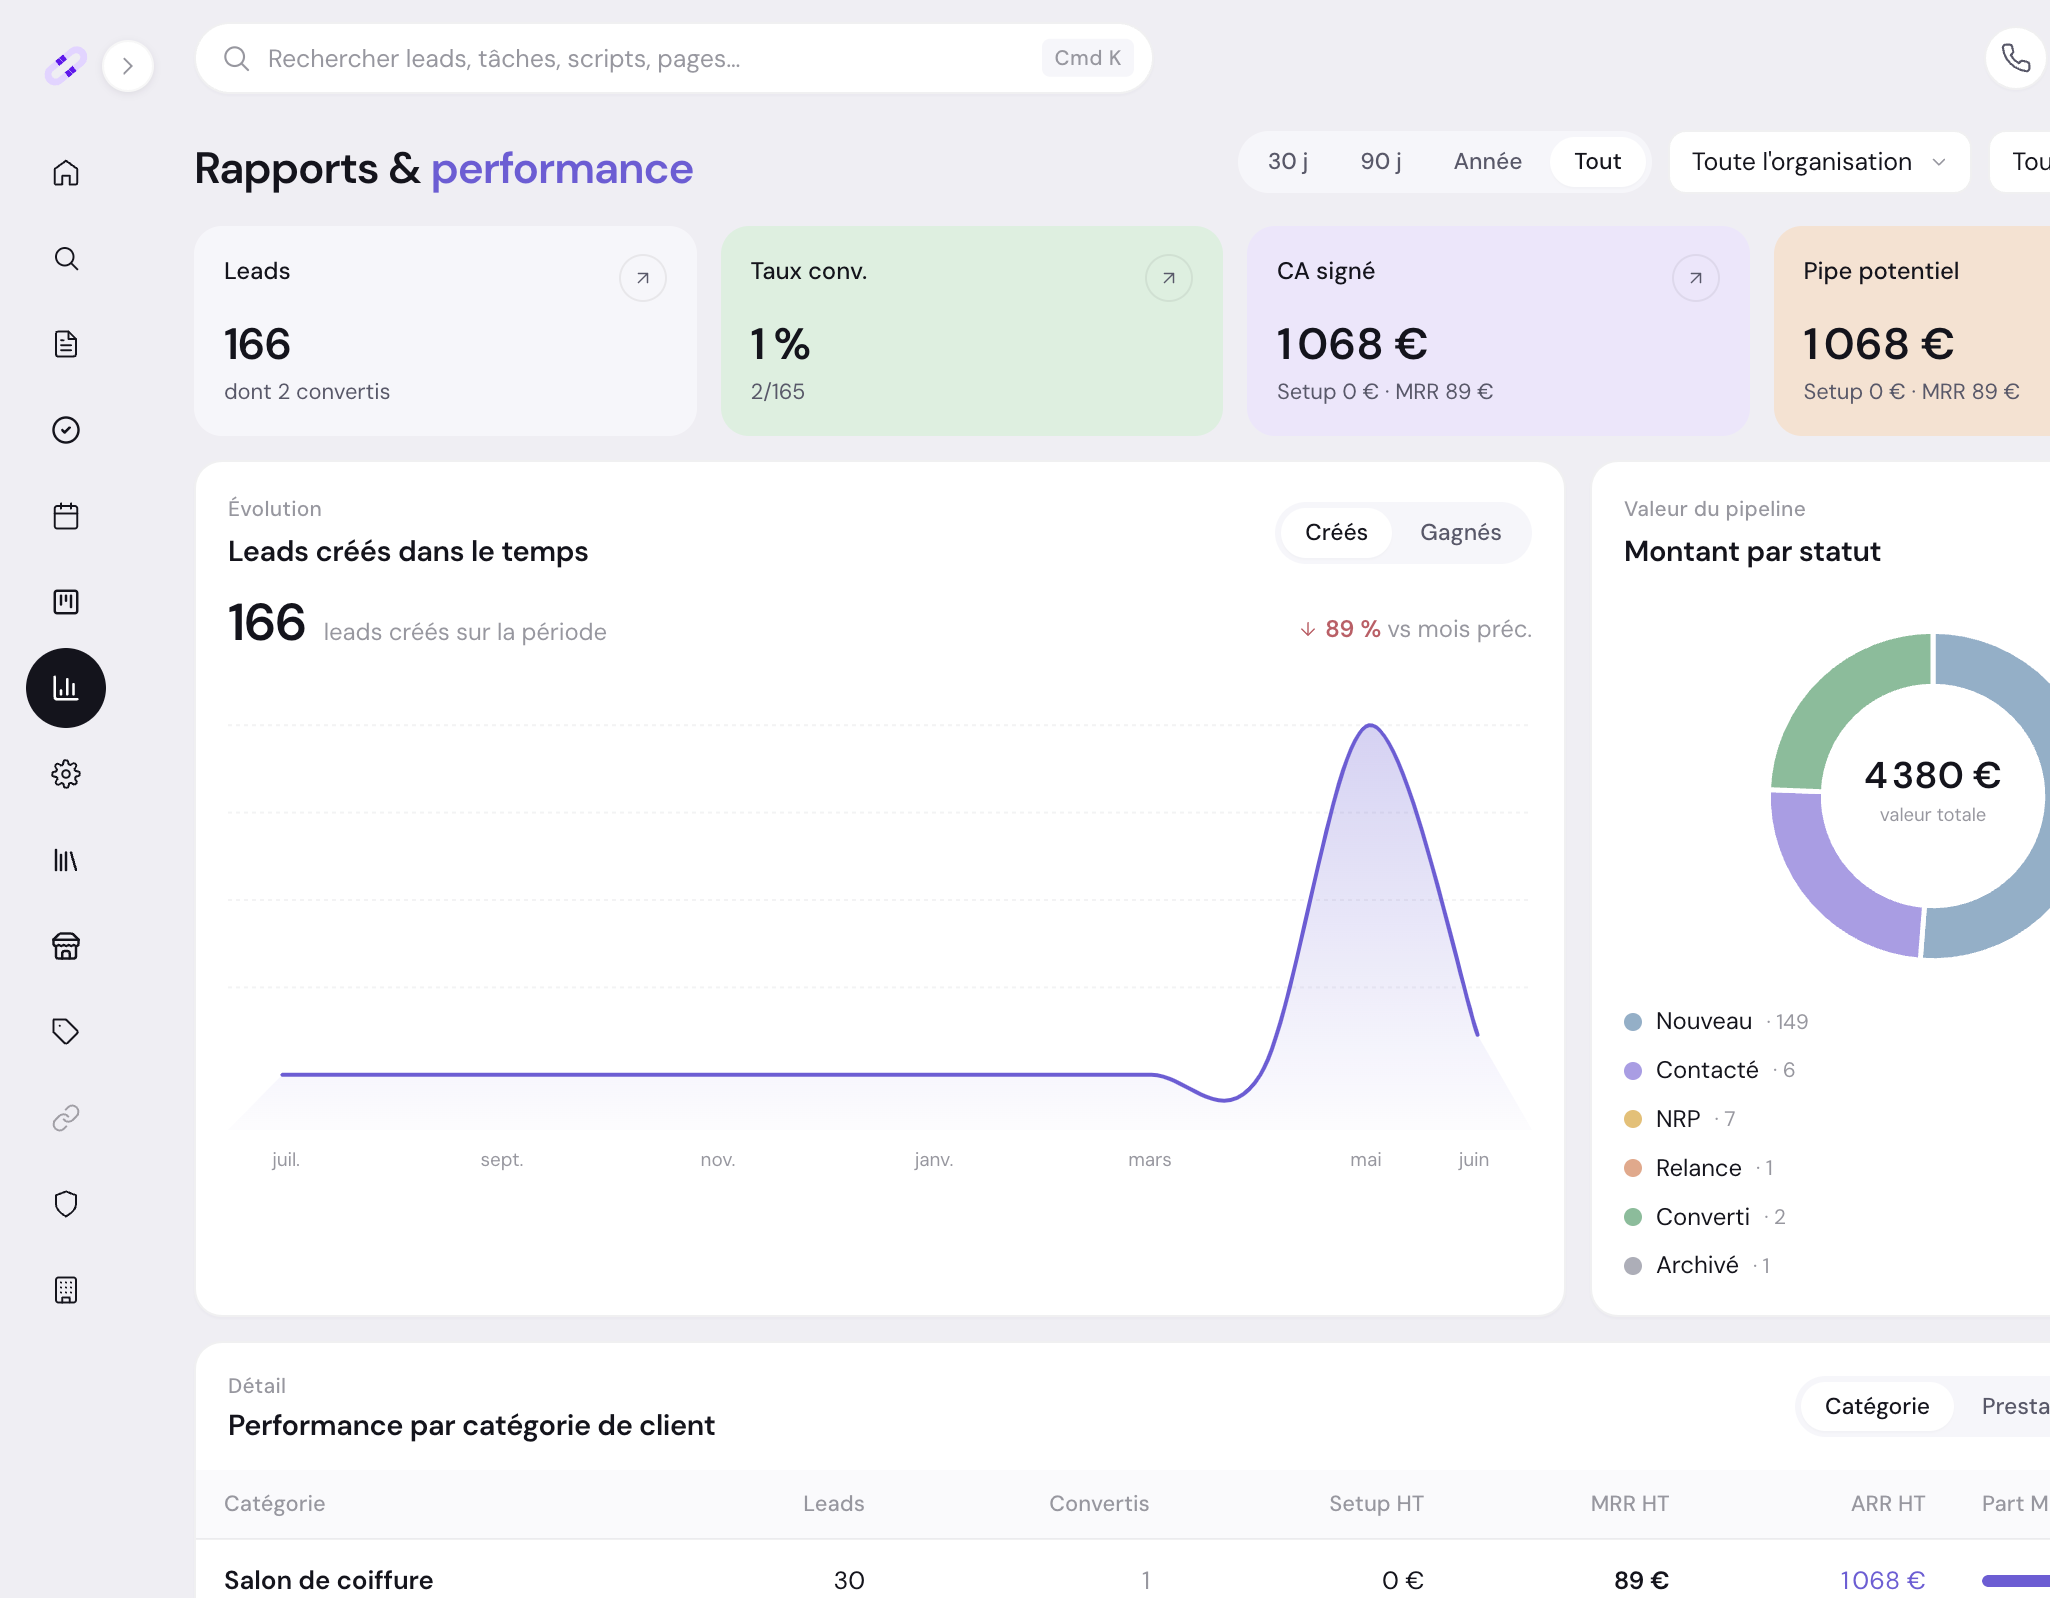Select the 30 j period
Viewport: 2050px width, 1598px height.
tap(1288, 162)
